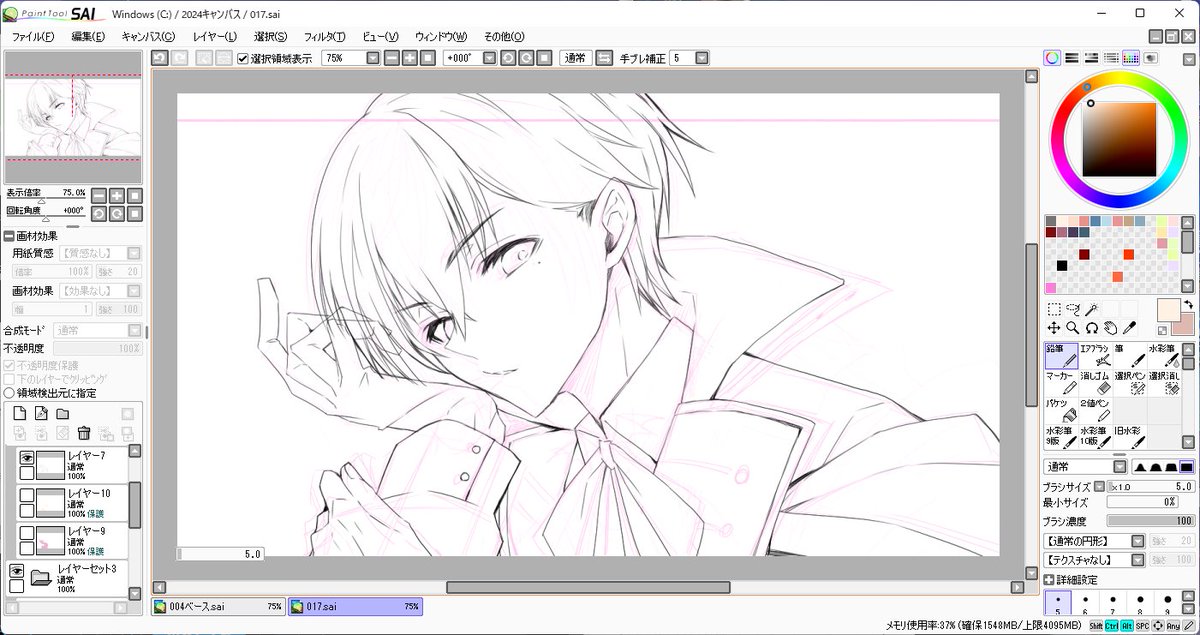The width and height of the screenshot is (1200, 635).
Task: Click the undo arrow in toolbar
Action: click(159, 58)
